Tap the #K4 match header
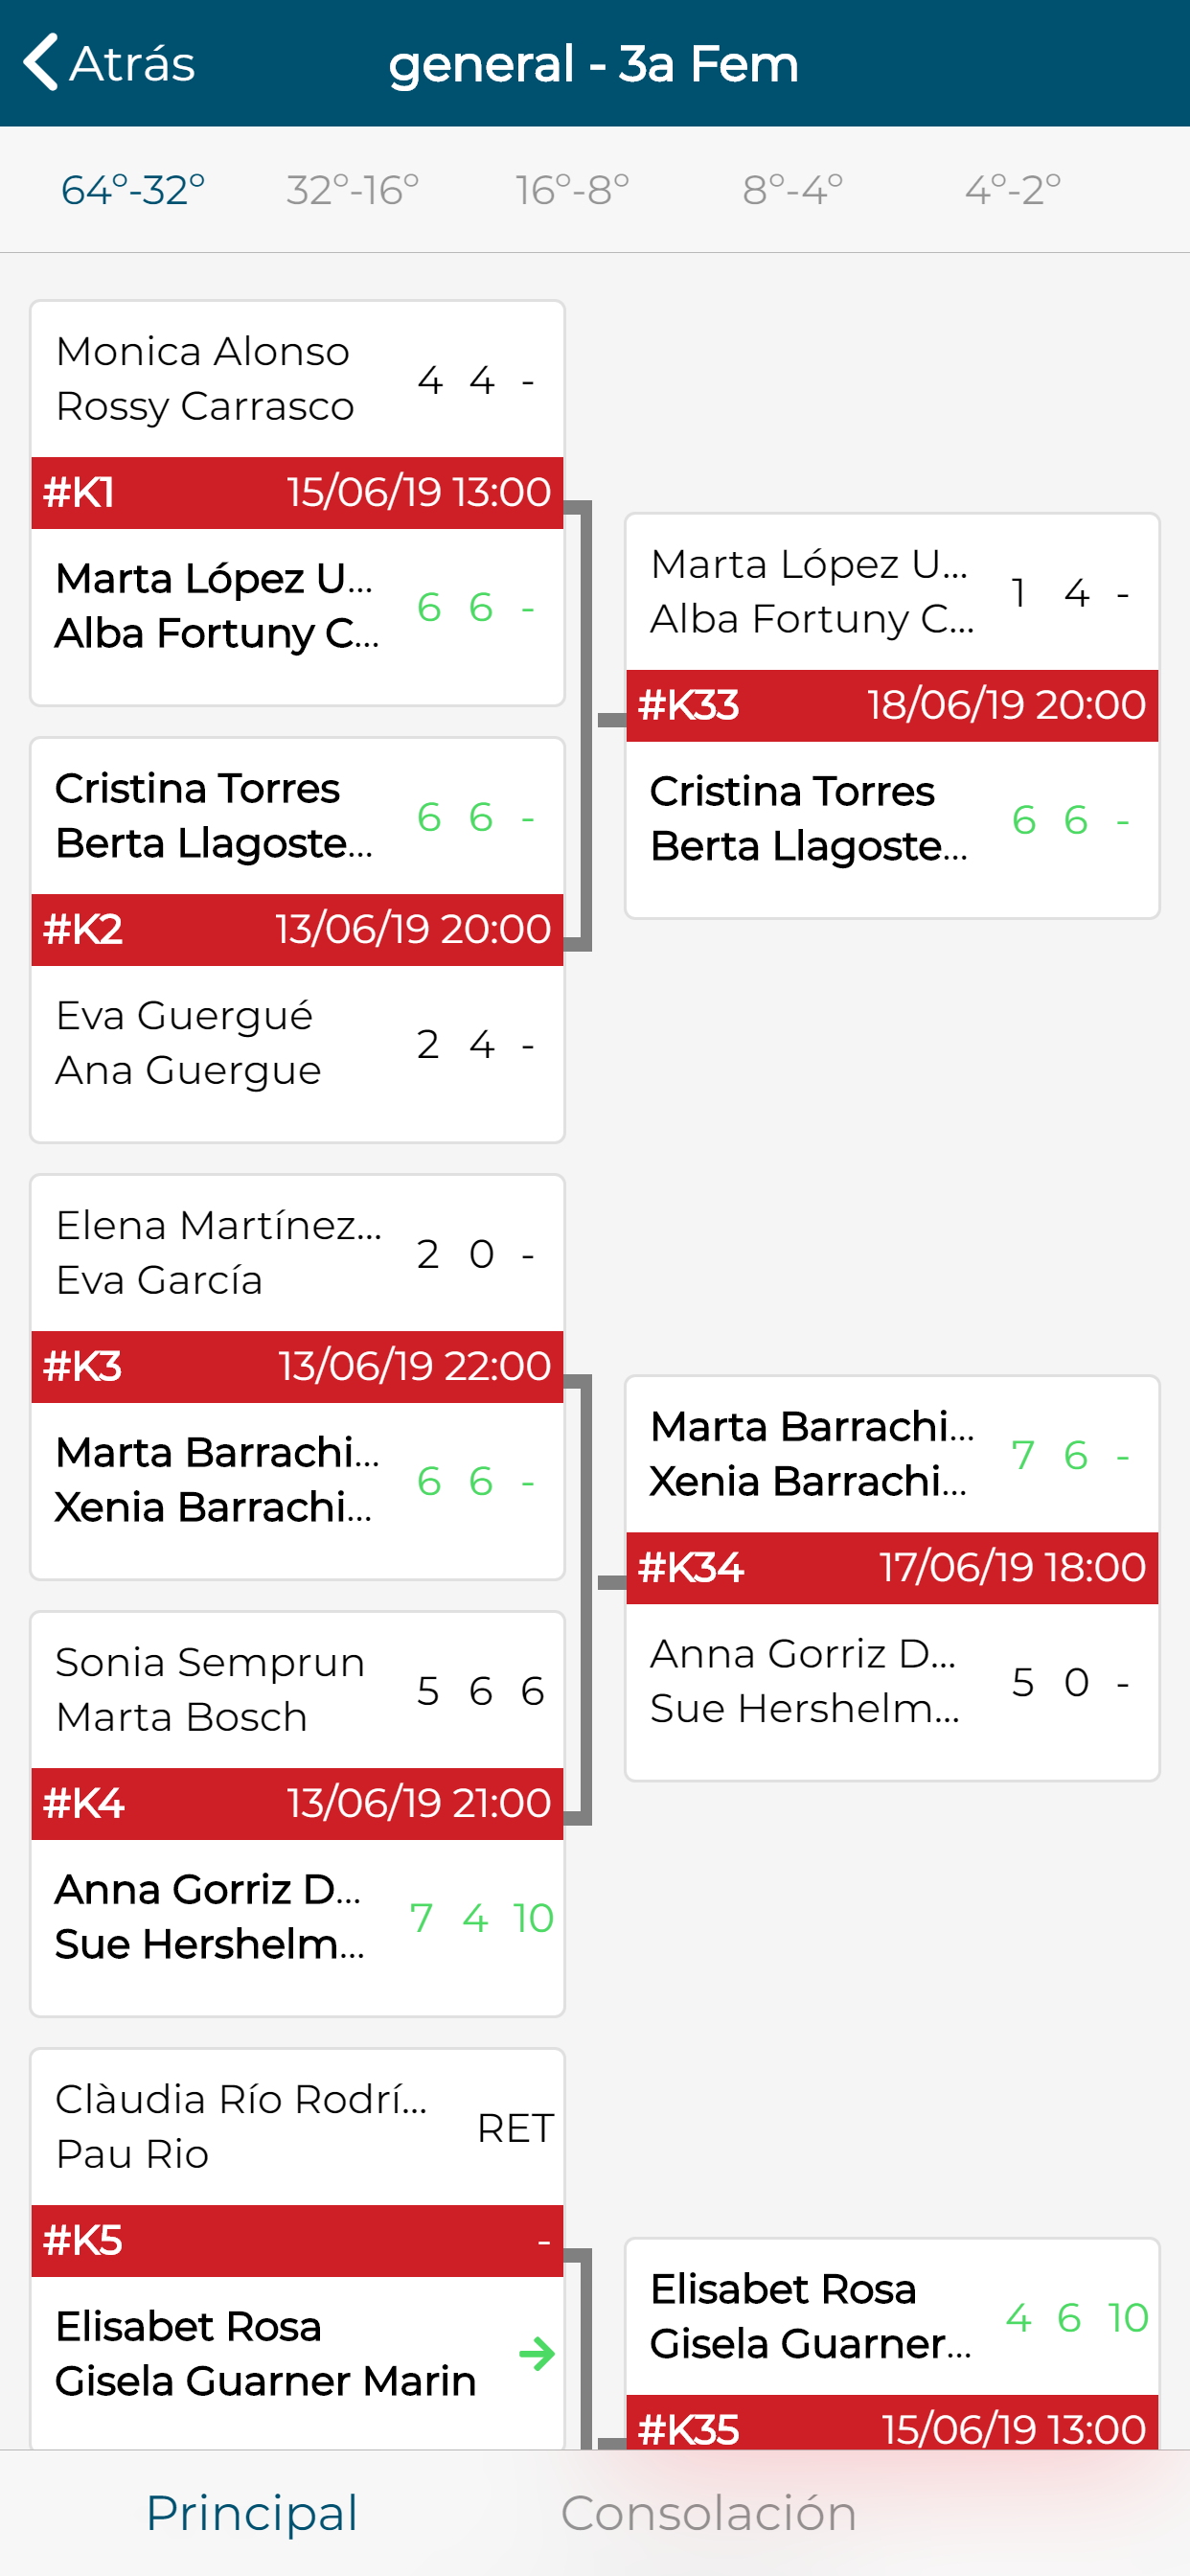 [x=297, y=1804]
